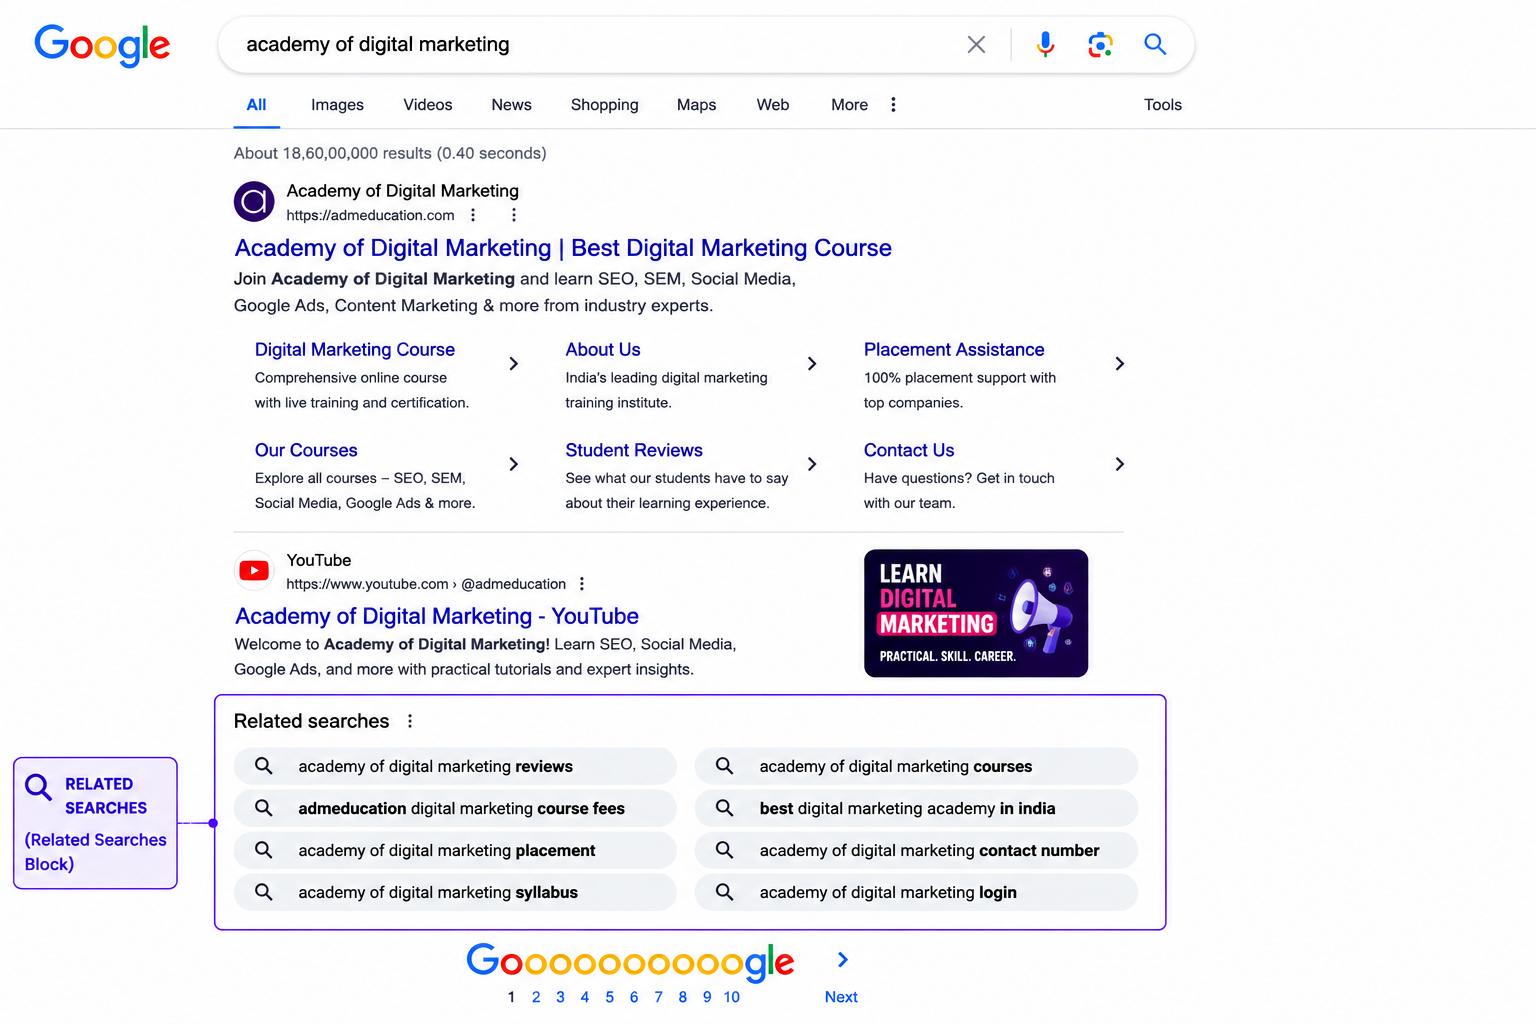The image size is (1536, 1024).
Task: Open the YouTube result options menu
Action: [x=582, y=584]
